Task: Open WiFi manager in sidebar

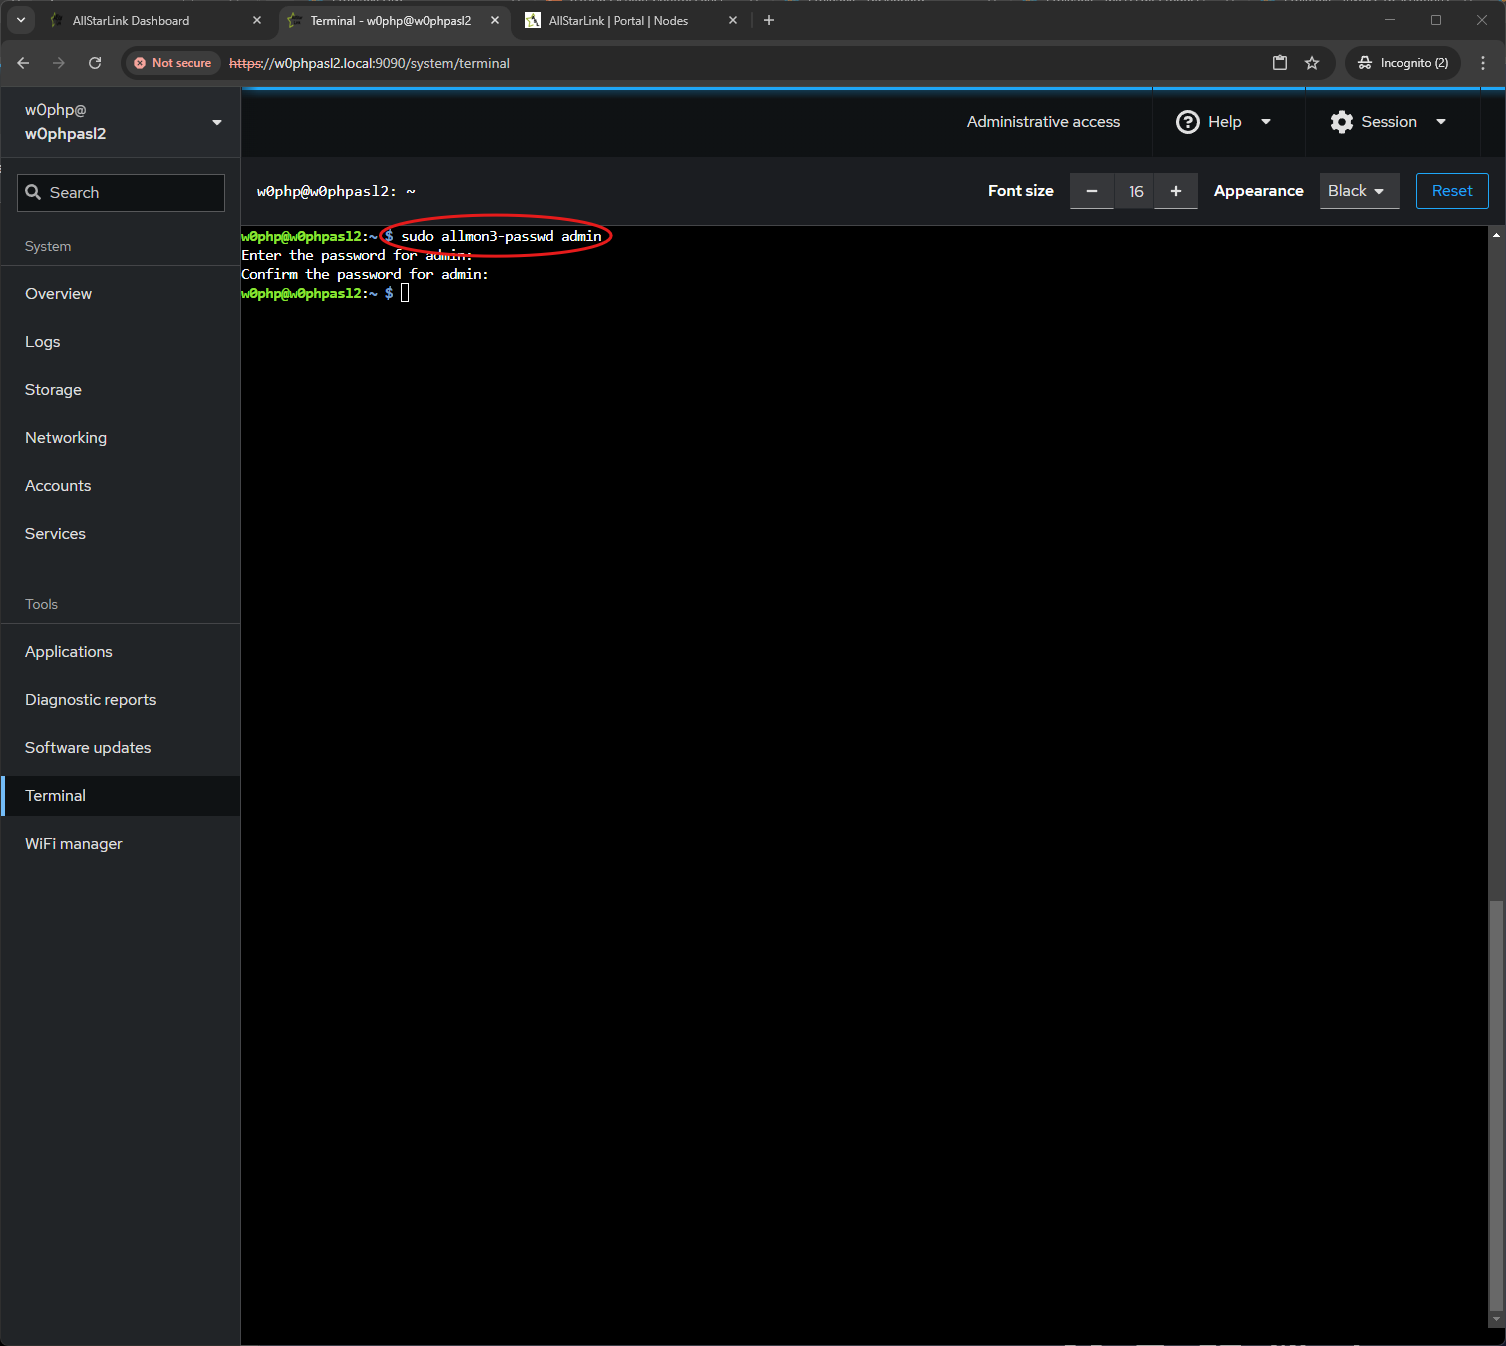Action: point(74,844)
